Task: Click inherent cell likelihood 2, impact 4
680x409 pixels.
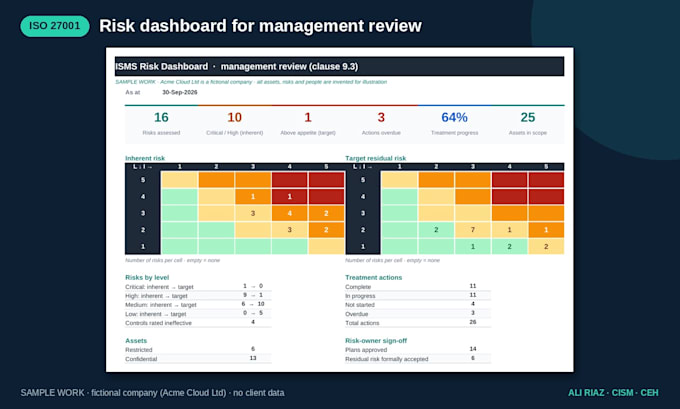Action: 290,230
